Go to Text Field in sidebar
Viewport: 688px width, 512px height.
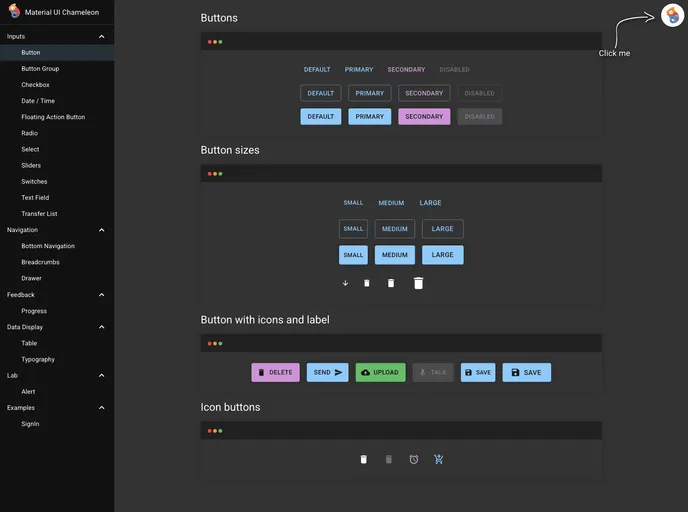click(57, 197)
